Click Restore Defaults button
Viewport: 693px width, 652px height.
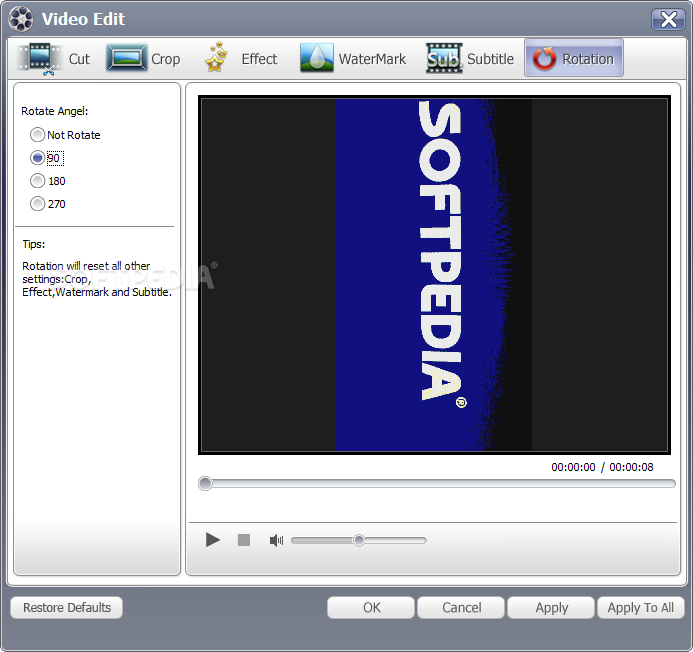click(x=67, y=607)
